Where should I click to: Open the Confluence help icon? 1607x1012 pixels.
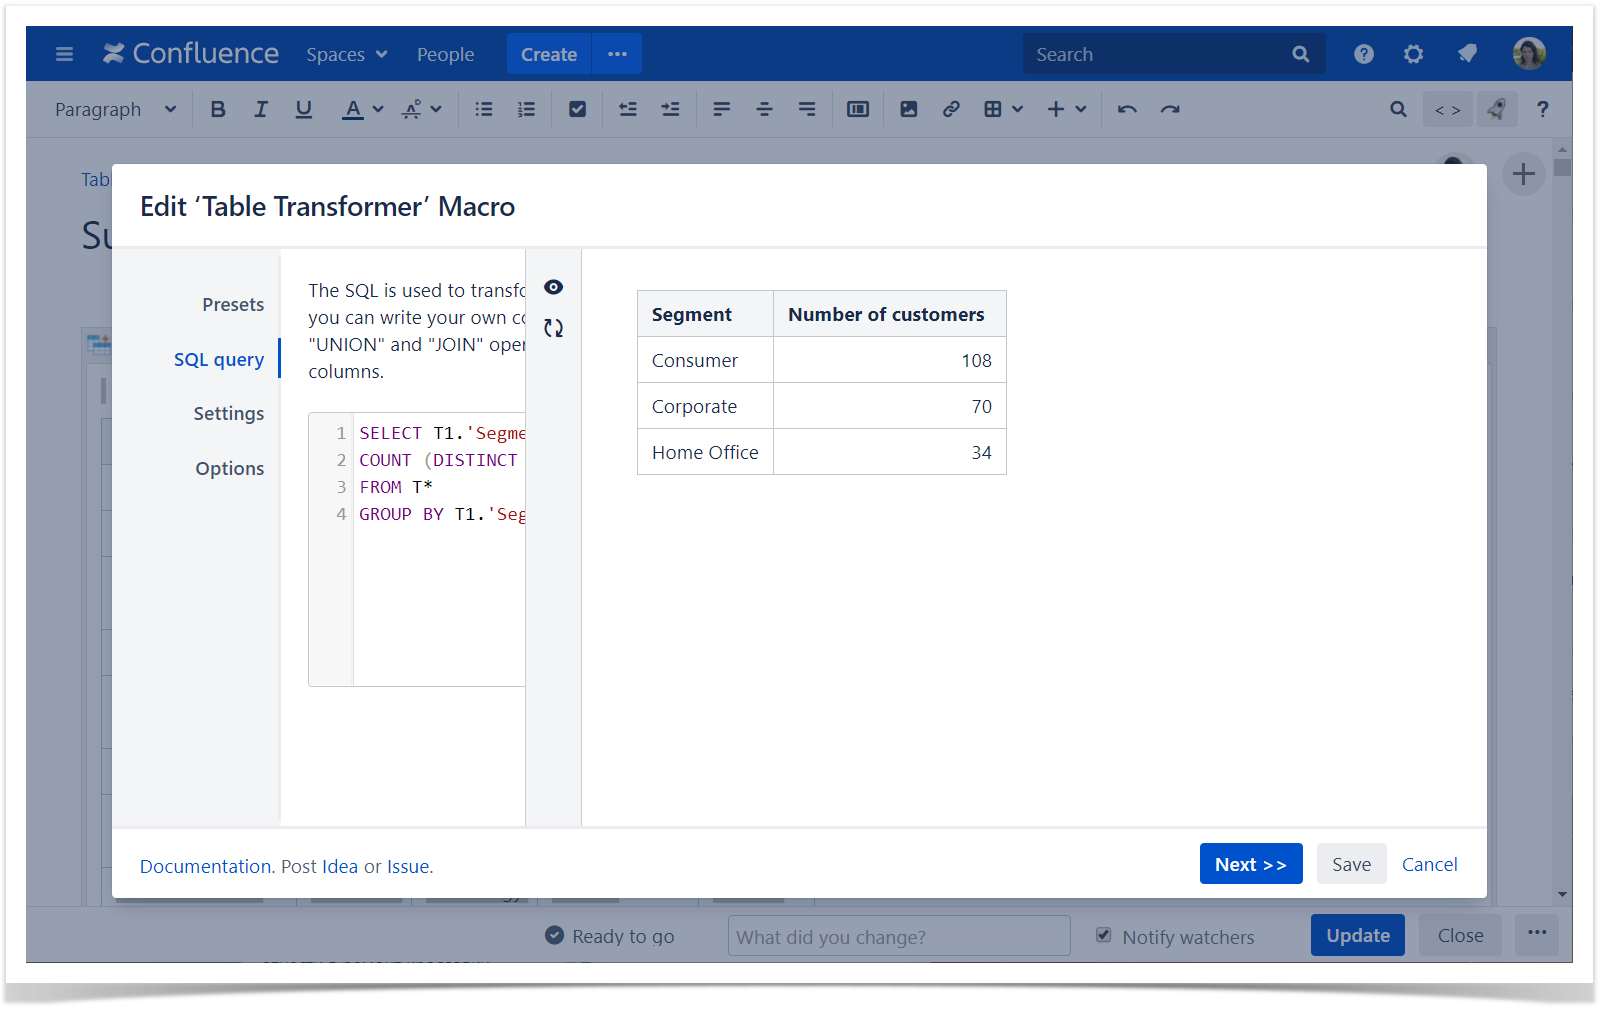(1363, 54)
